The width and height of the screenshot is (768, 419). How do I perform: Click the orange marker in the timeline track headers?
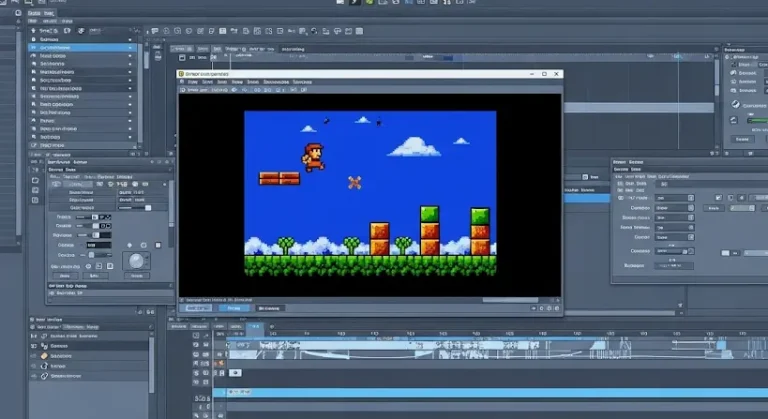click(221, 363)
